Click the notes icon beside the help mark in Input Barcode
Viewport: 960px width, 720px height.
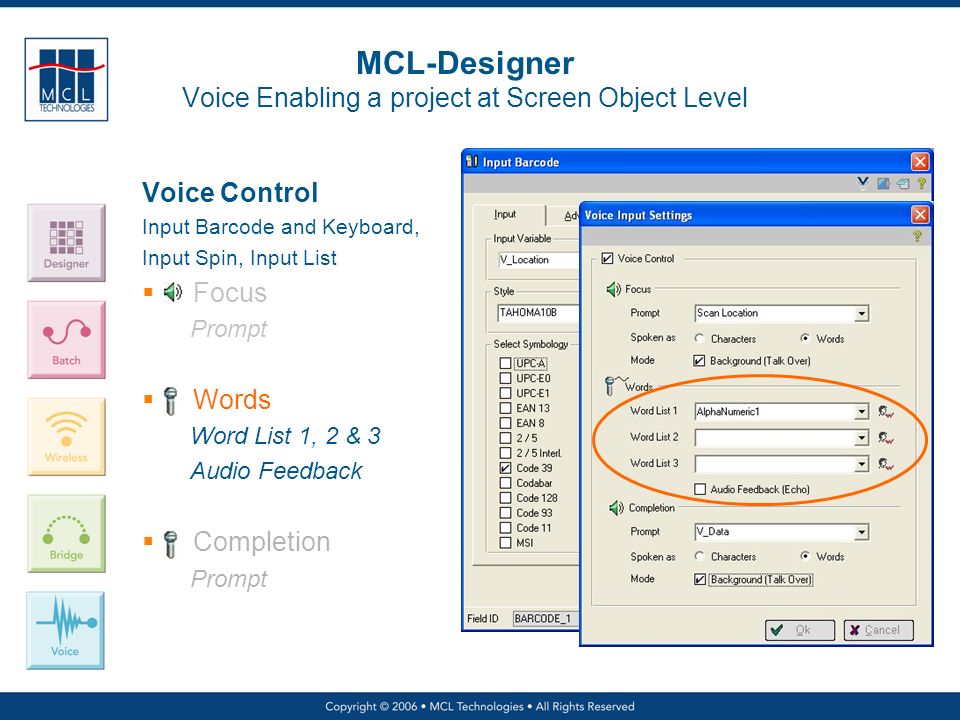(x=903, y=183)
